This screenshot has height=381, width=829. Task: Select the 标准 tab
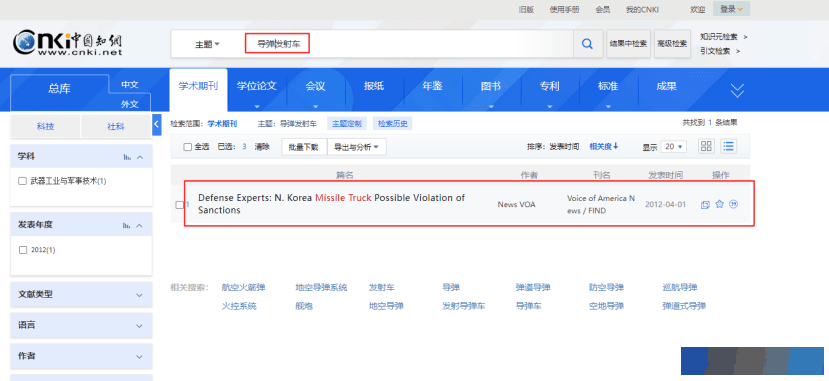(608, 86)
